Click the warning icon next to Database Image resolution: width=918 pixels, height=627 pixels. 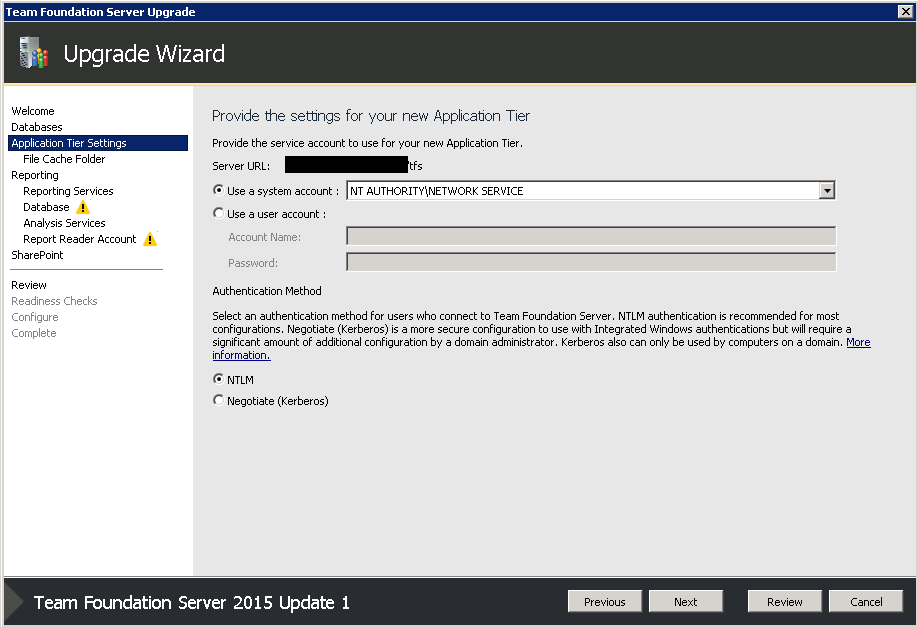[x=83, y=207]
